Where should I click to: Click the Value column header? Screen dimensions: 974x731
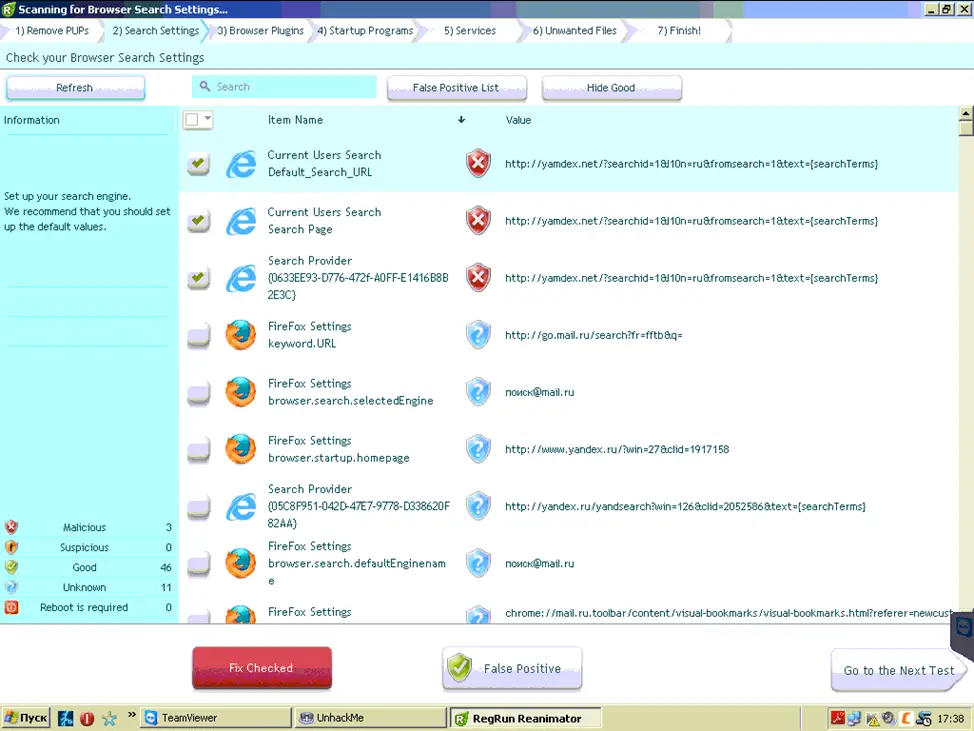tap(518, 120)
